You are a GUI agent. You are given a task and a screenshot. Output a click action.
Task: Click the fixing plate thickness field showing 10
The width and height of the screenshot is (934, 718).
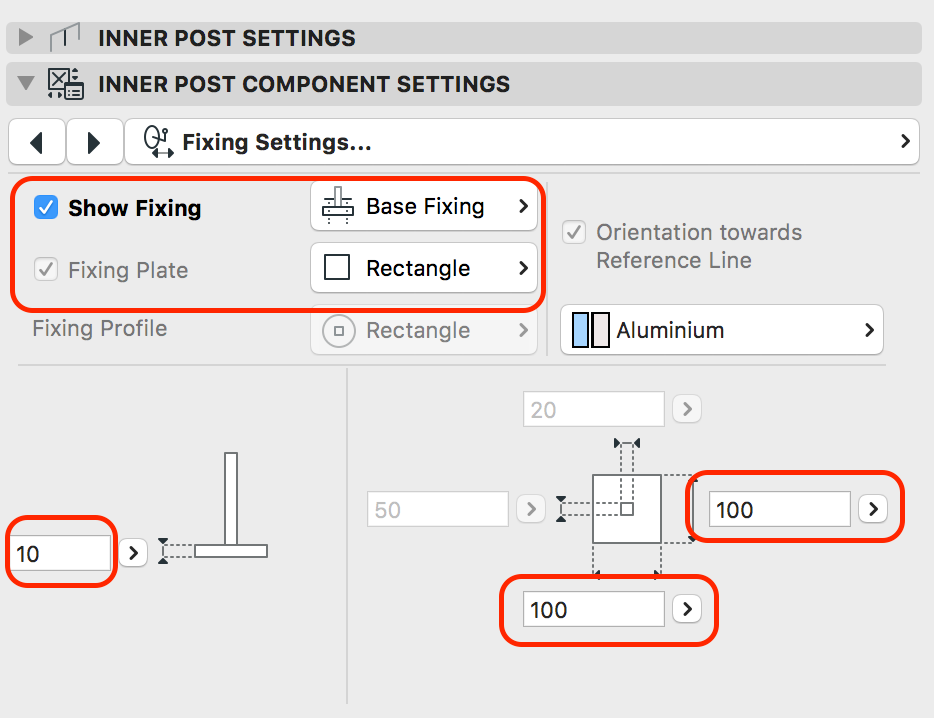click(61, 553)
